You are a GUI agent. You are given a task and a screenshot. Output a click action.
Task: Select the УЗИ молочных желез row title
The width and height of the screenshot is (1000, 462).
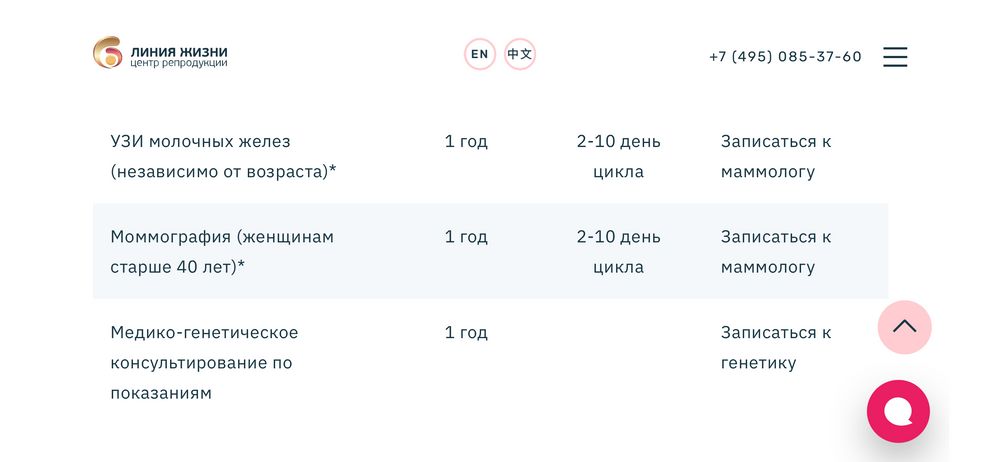pos(223,156)
